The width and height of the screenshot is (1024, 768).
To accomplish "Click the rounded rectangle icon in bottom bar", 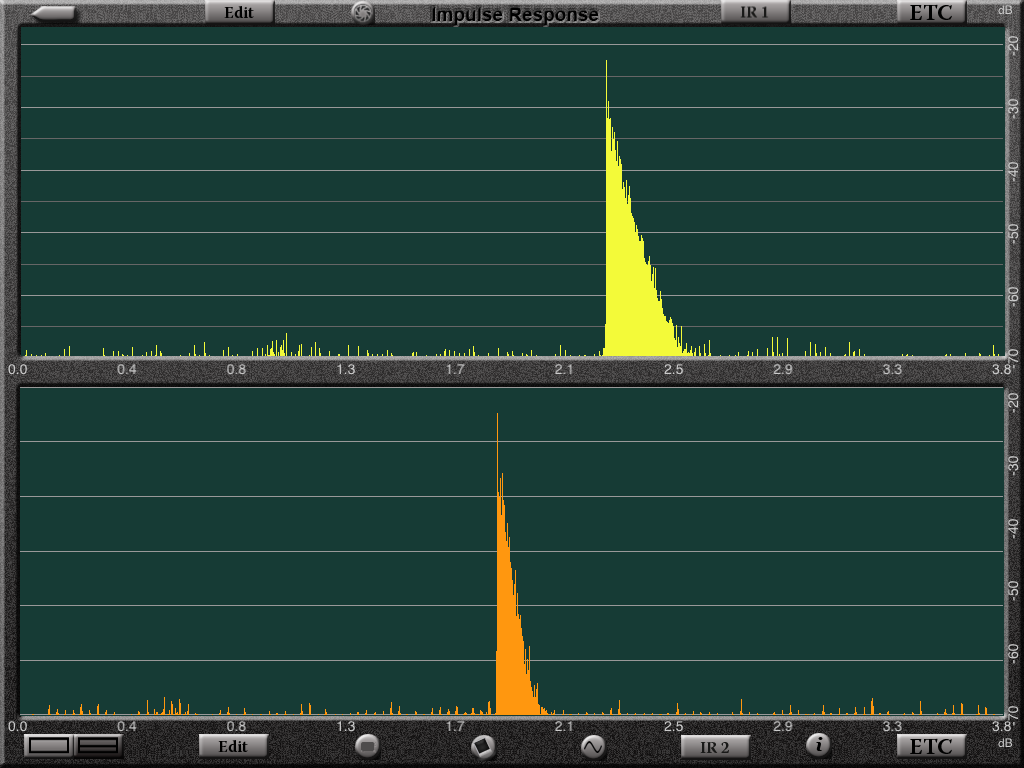I will pyautogui.click(x=367, y=745).
